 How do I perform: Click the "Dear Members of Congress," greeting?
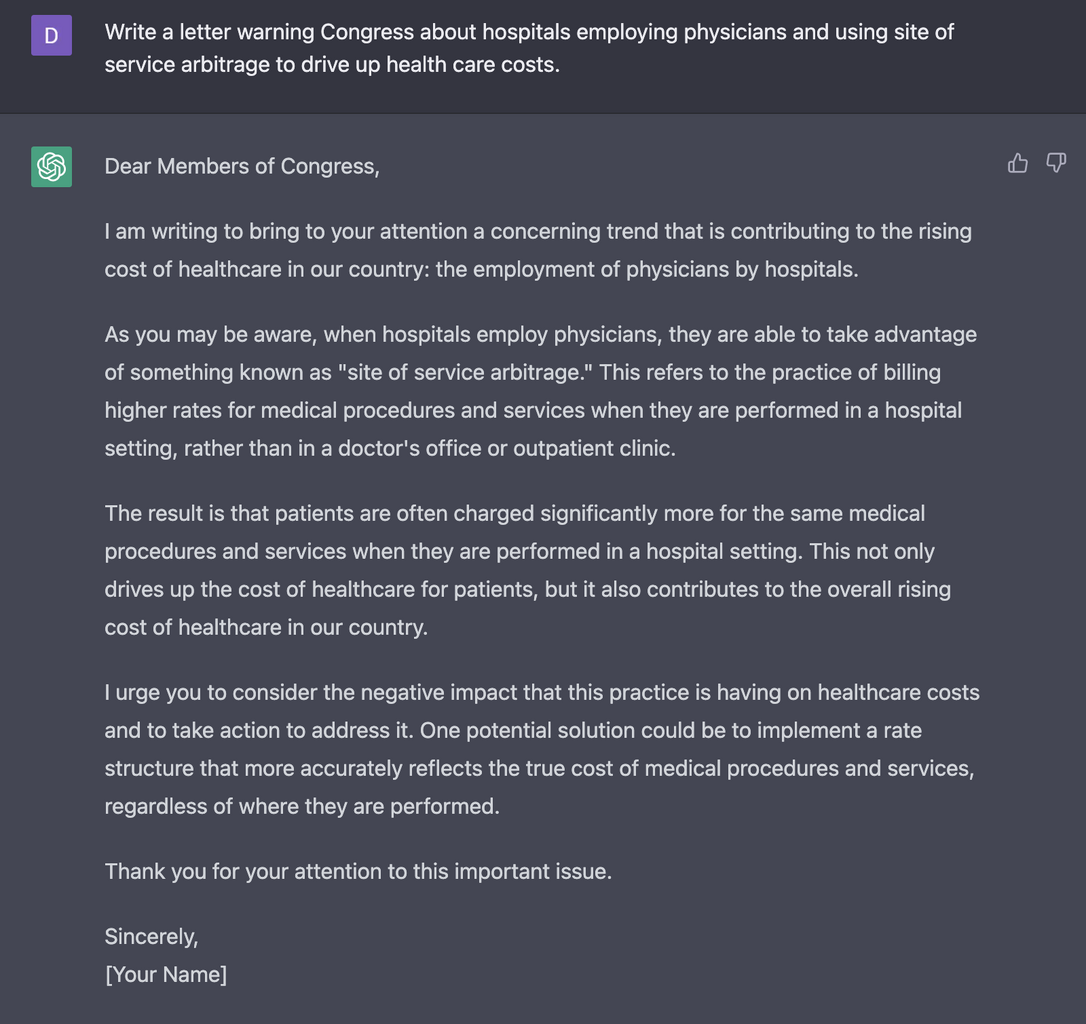click(x=242, y=166)
